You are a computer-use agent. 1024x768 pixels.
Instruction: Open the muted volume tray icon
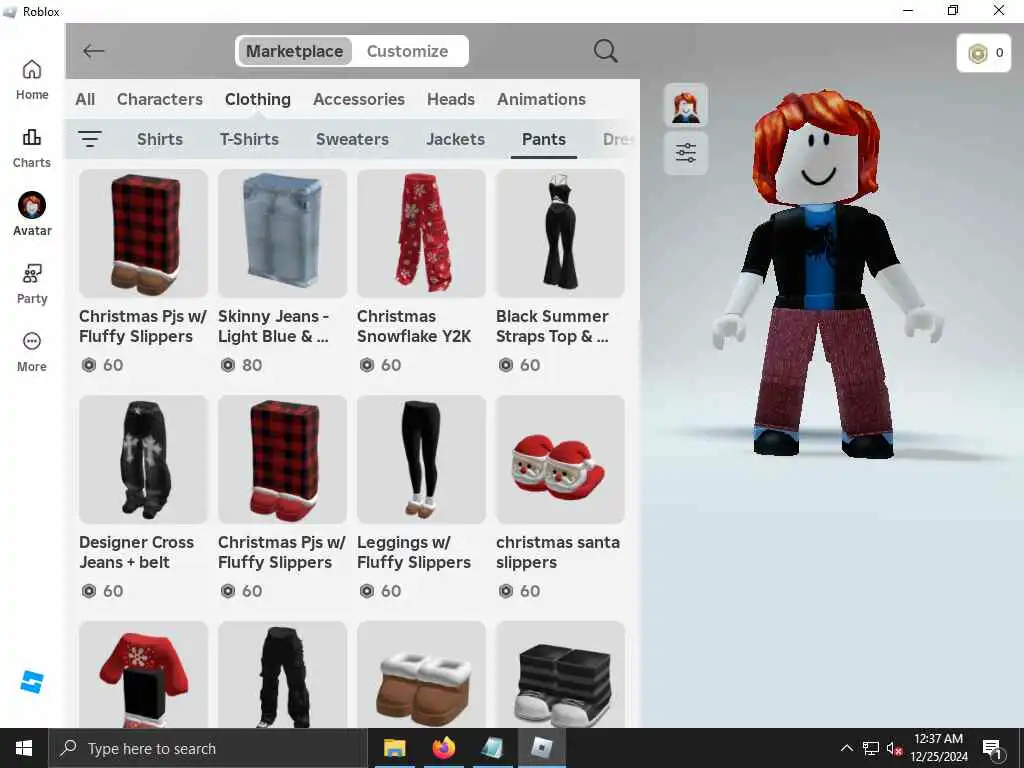coord(894,748)
